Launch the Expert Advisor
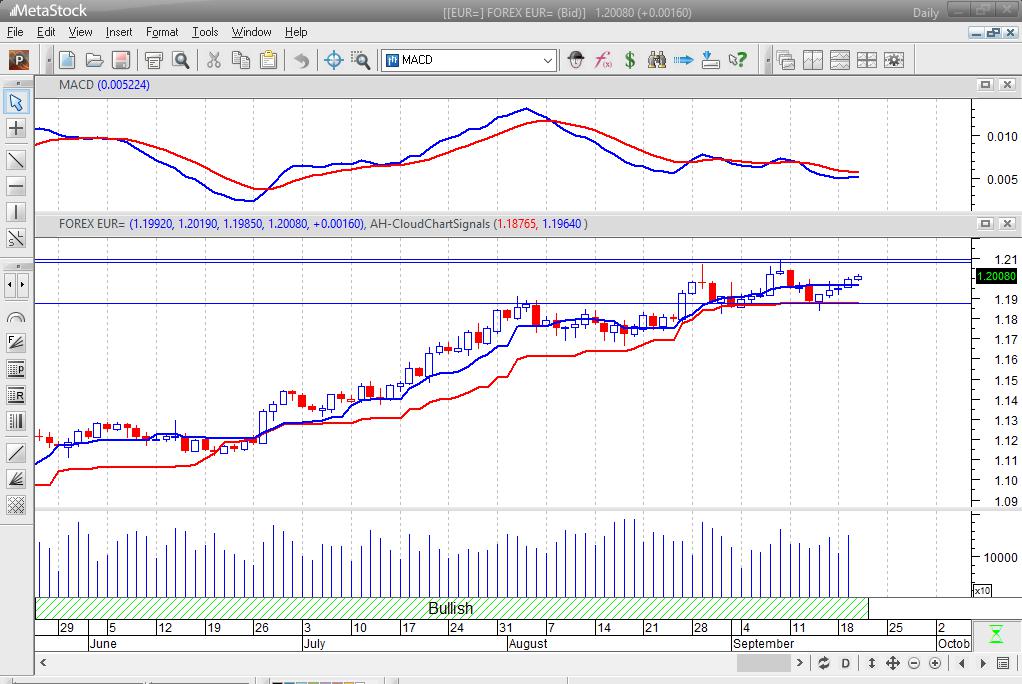This screenshot has height=684, width=1022. pos(576,60)
